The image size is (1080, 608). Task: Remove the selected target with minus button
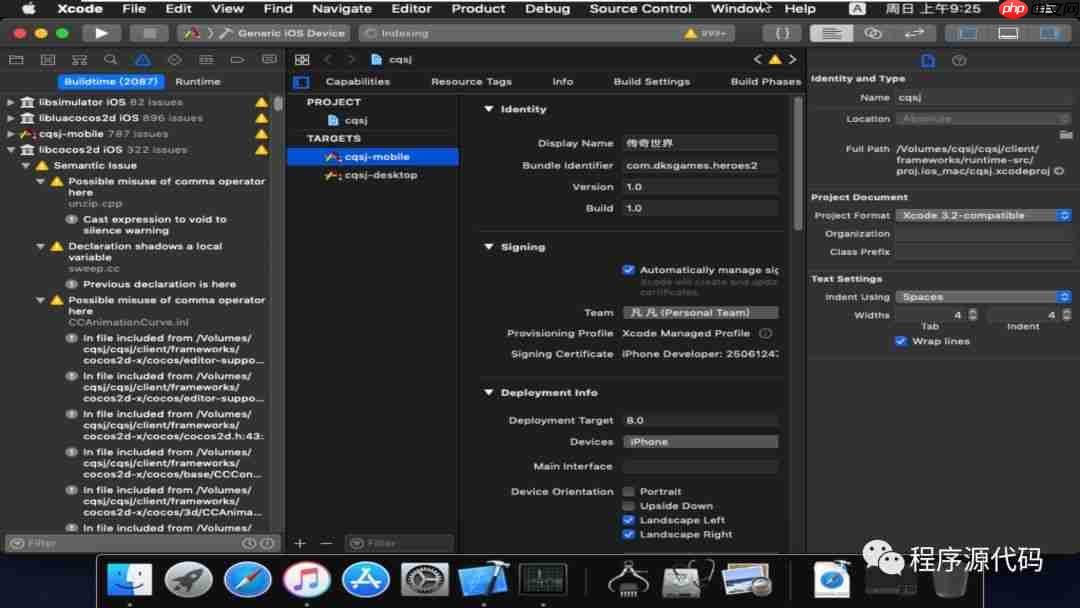coord(326,543)
